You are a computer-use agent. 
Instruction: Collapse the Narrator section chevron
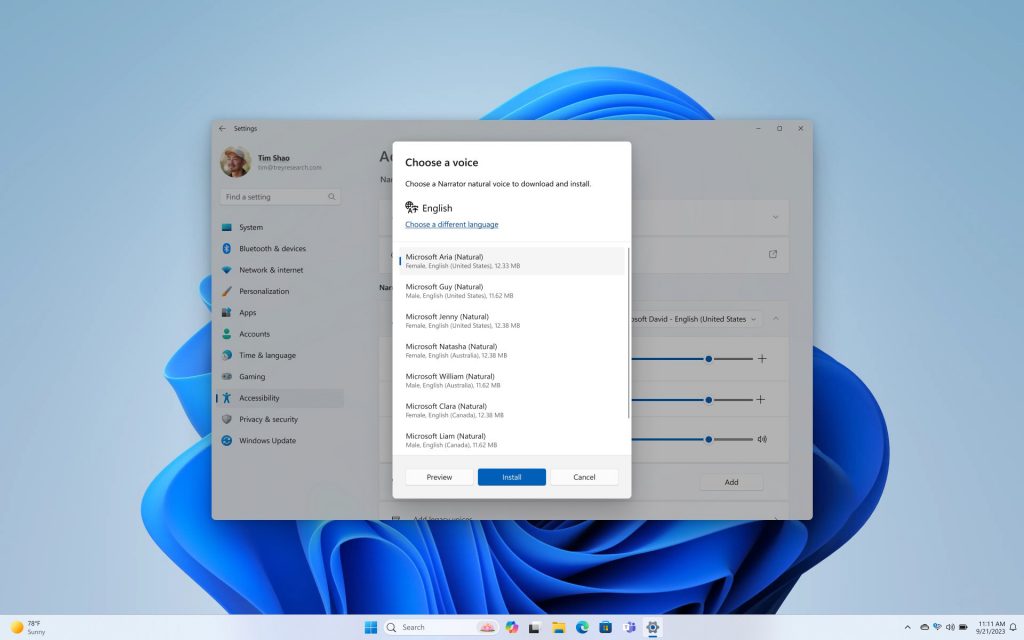pos(776,318)
